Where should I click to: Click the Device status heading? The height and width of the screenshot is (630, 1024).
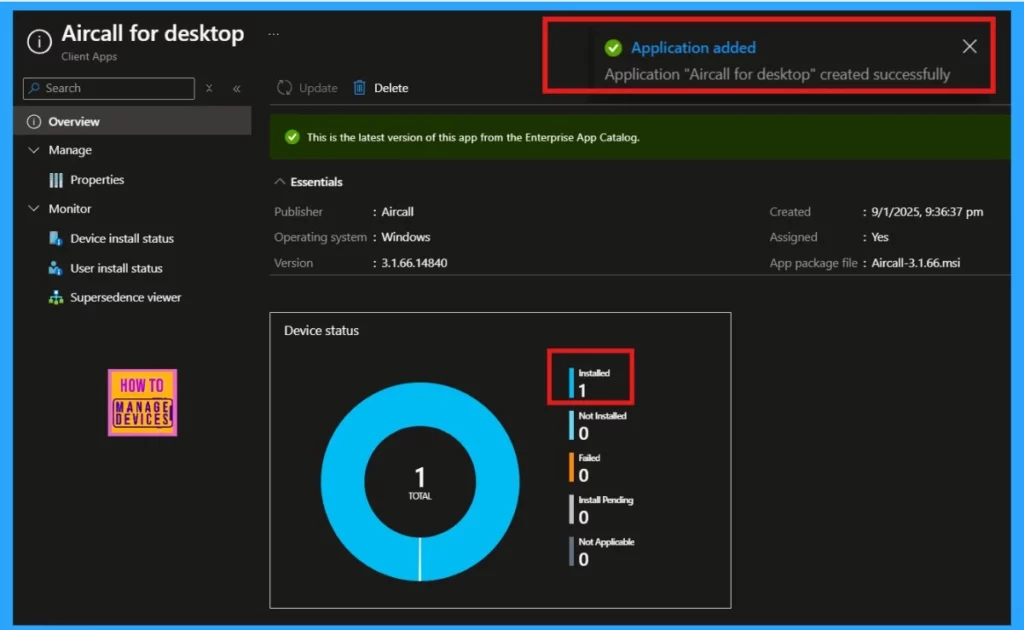(321, 330)
